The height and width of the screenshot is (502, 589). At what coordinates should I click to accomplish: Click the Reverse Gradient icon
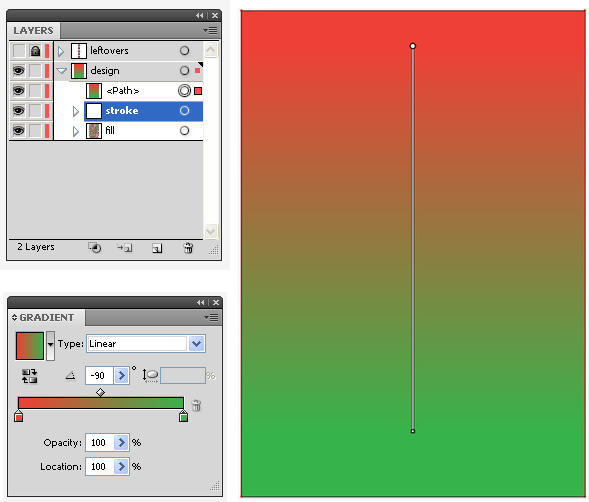(x=29, y=376)
